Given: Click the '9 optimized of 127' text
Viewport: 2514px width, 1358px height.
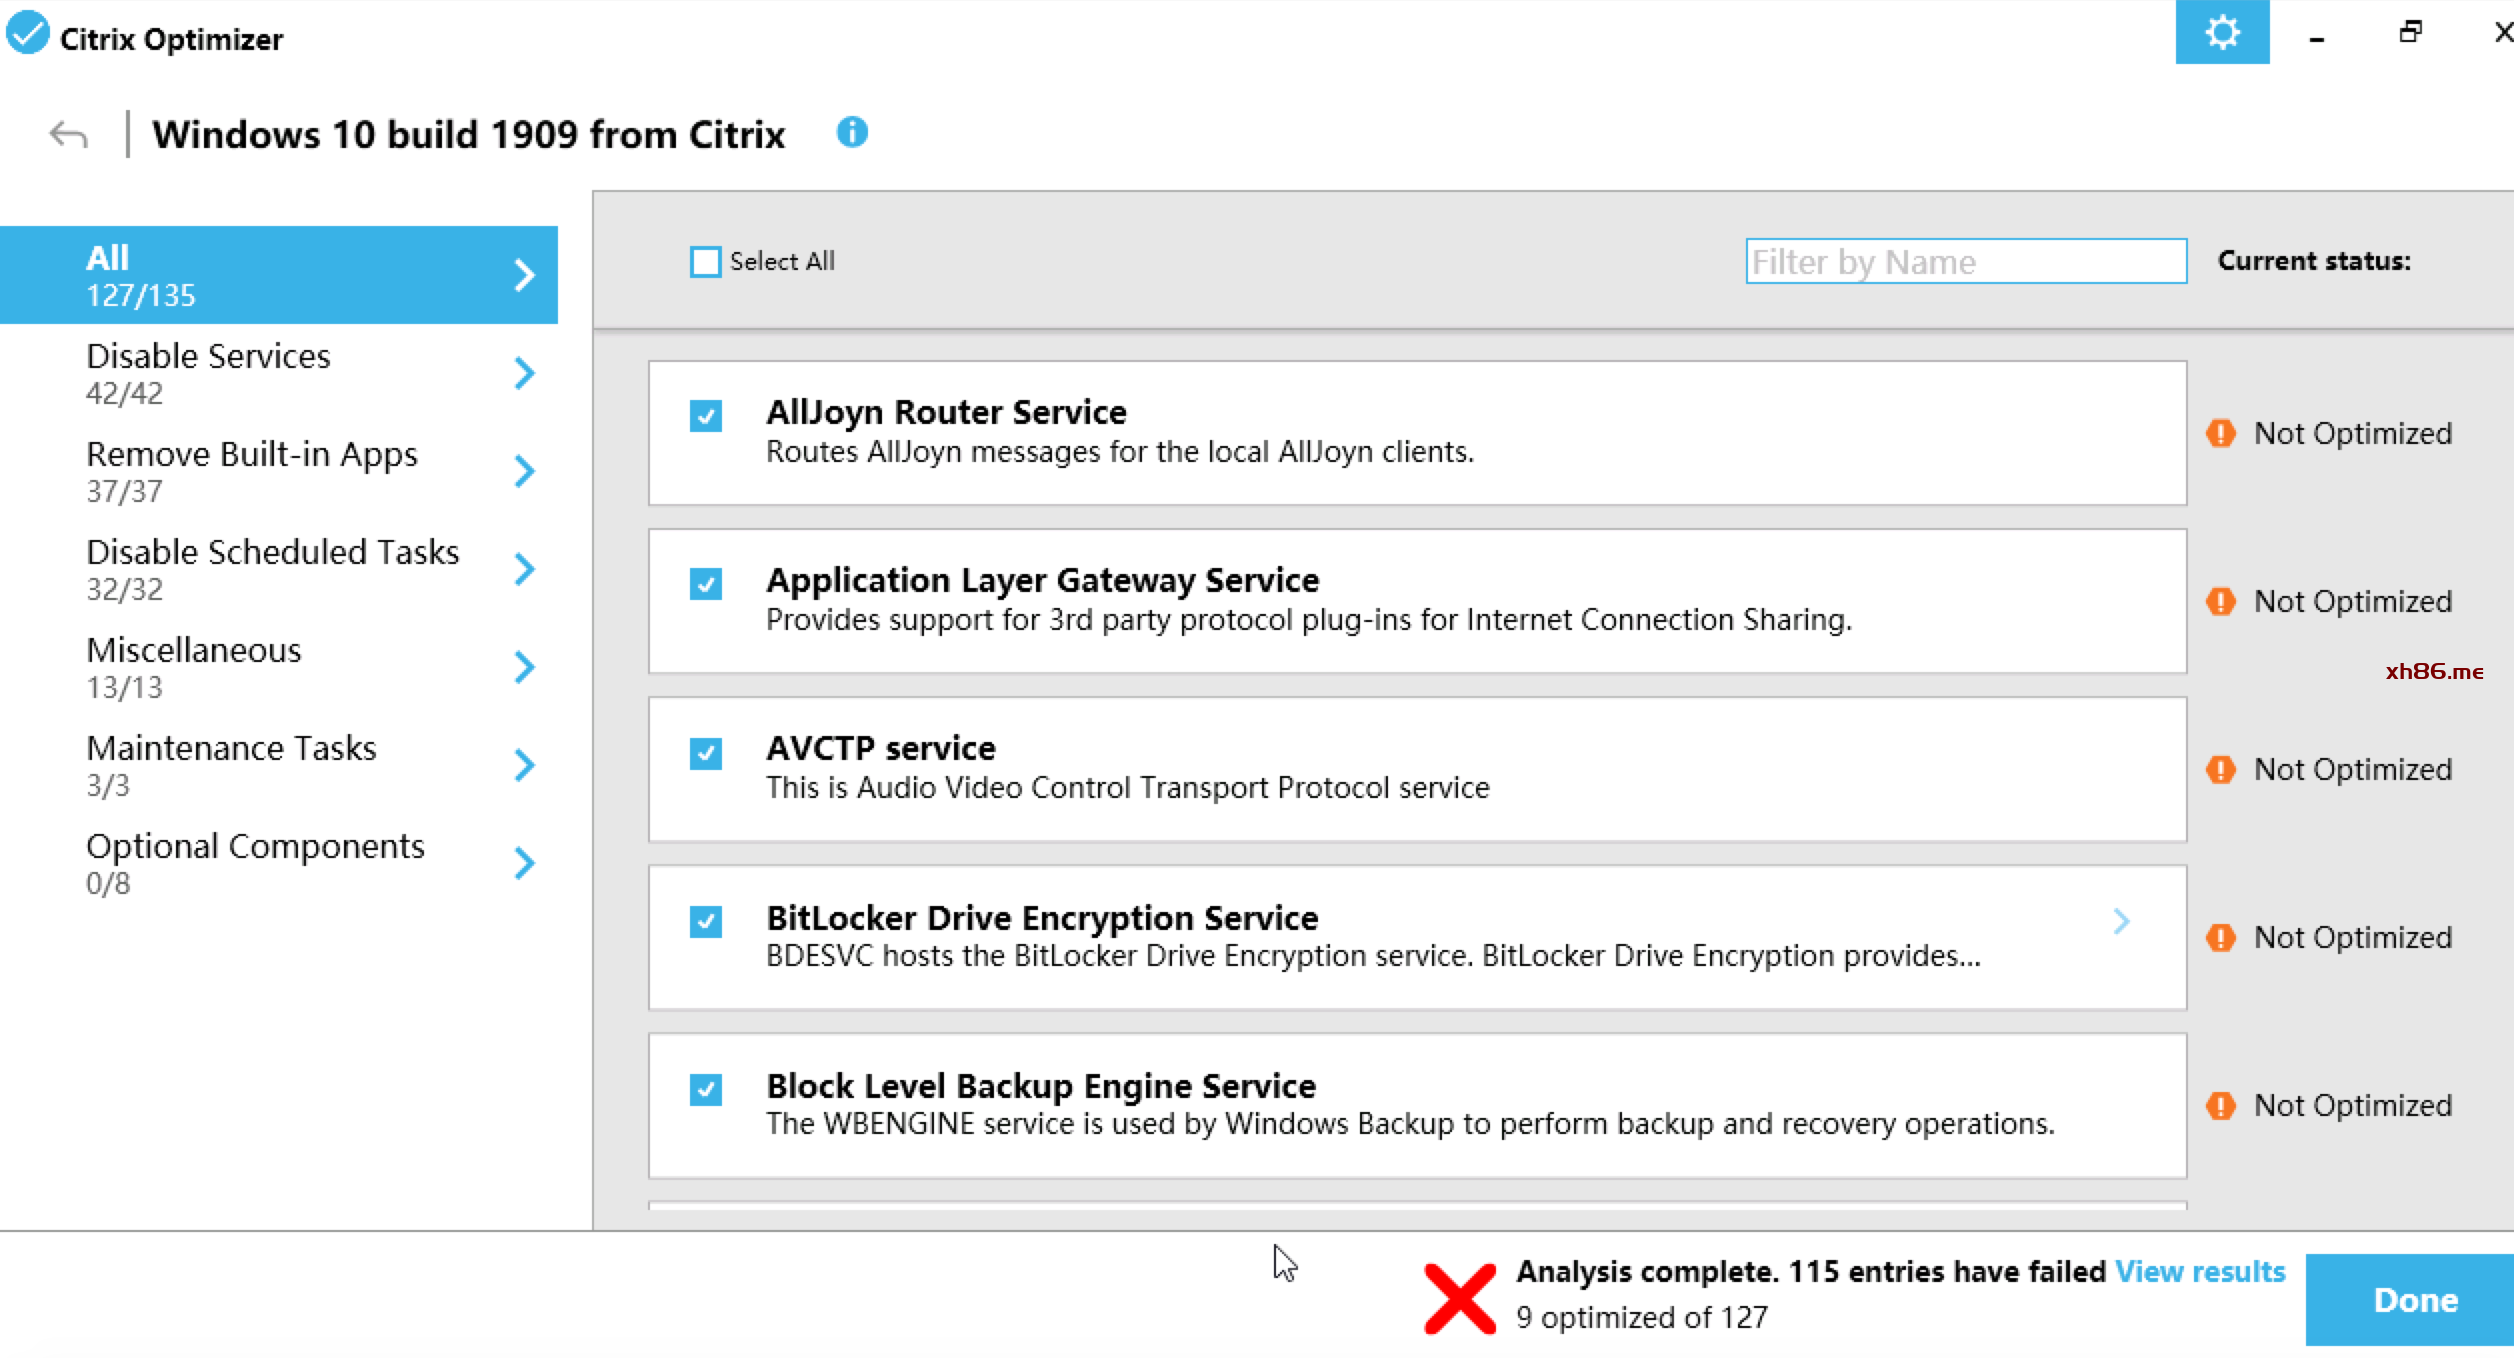Looking at the screenshot, I should point(1641,1317).
